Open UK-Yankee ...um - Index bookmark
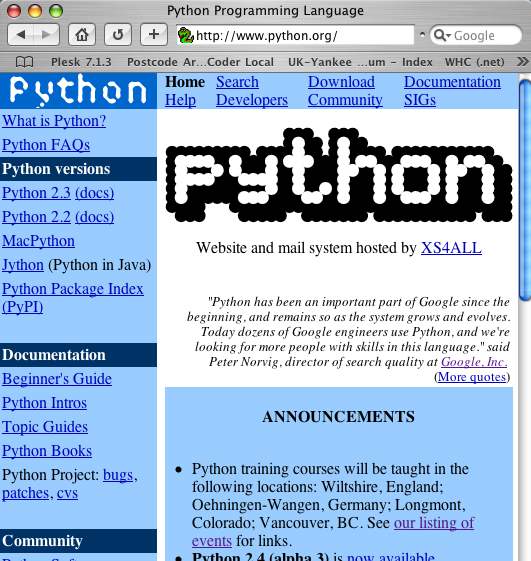Screen dimensions: 531x561 click(x=360, y=62)
